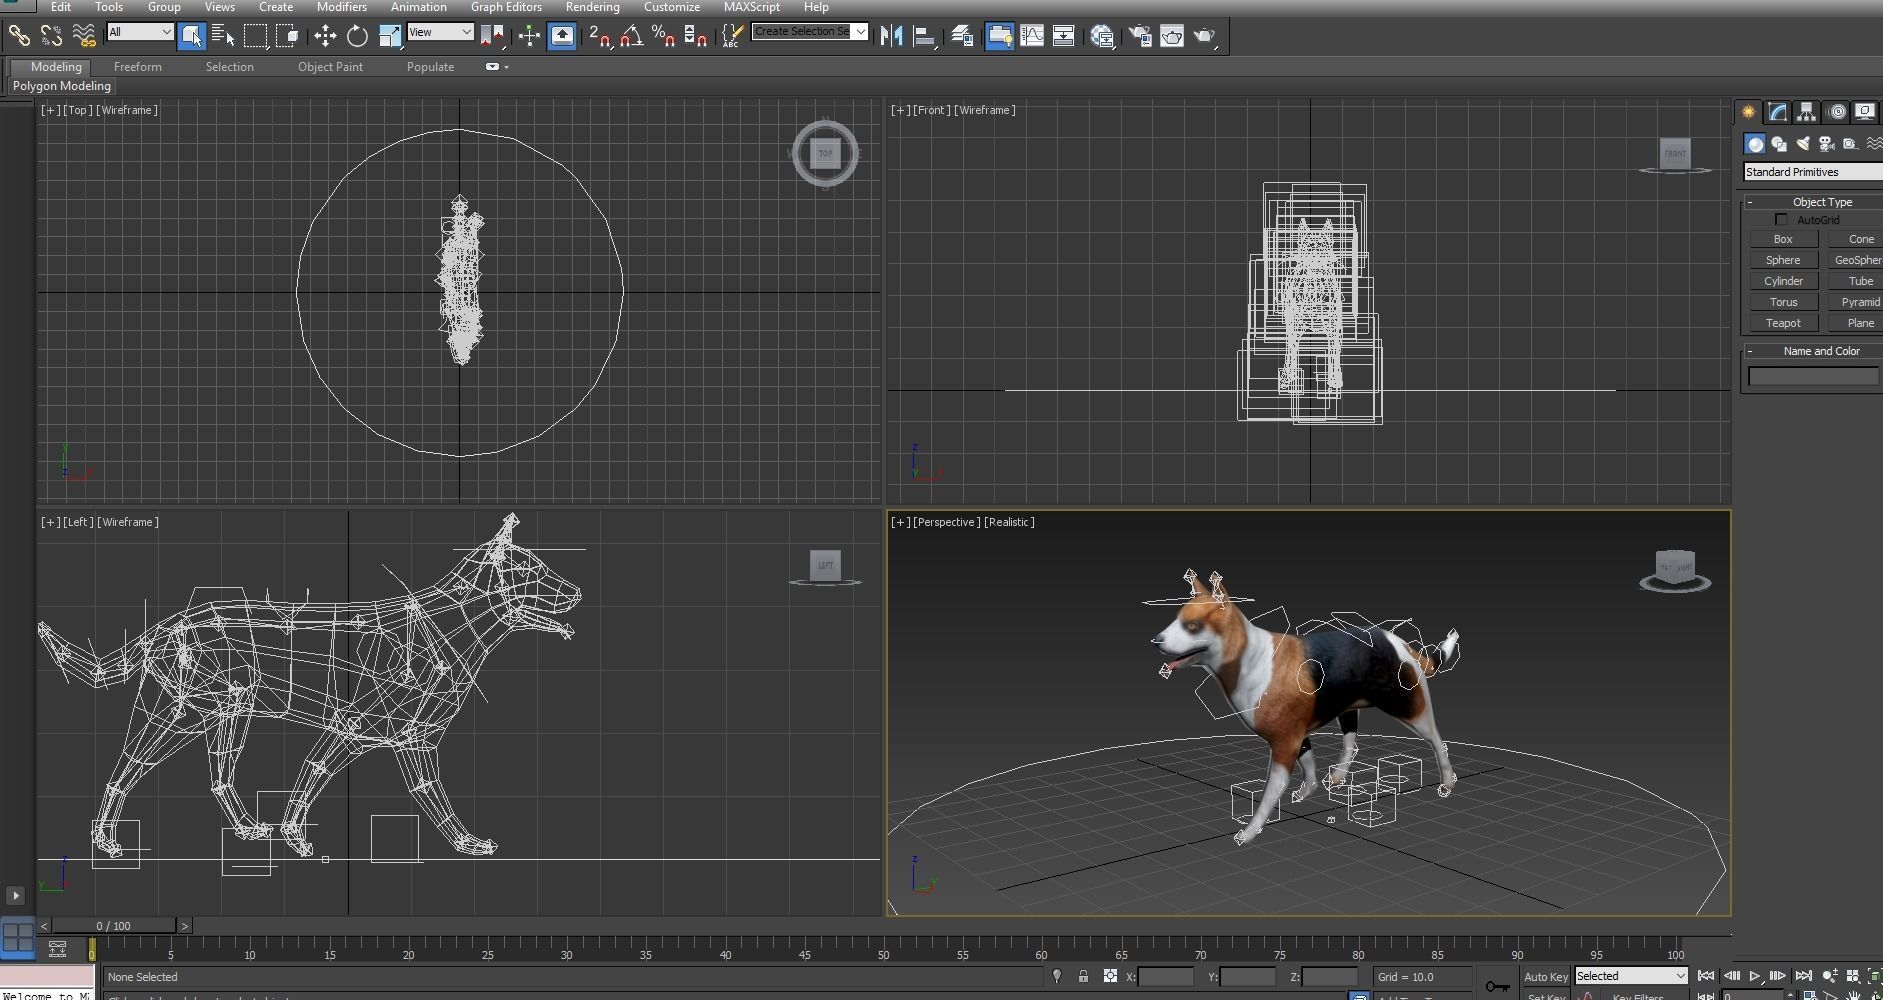Select the Select and Link chain icon
This screenshot has height=1000, width=1883.
coord(19,36)
